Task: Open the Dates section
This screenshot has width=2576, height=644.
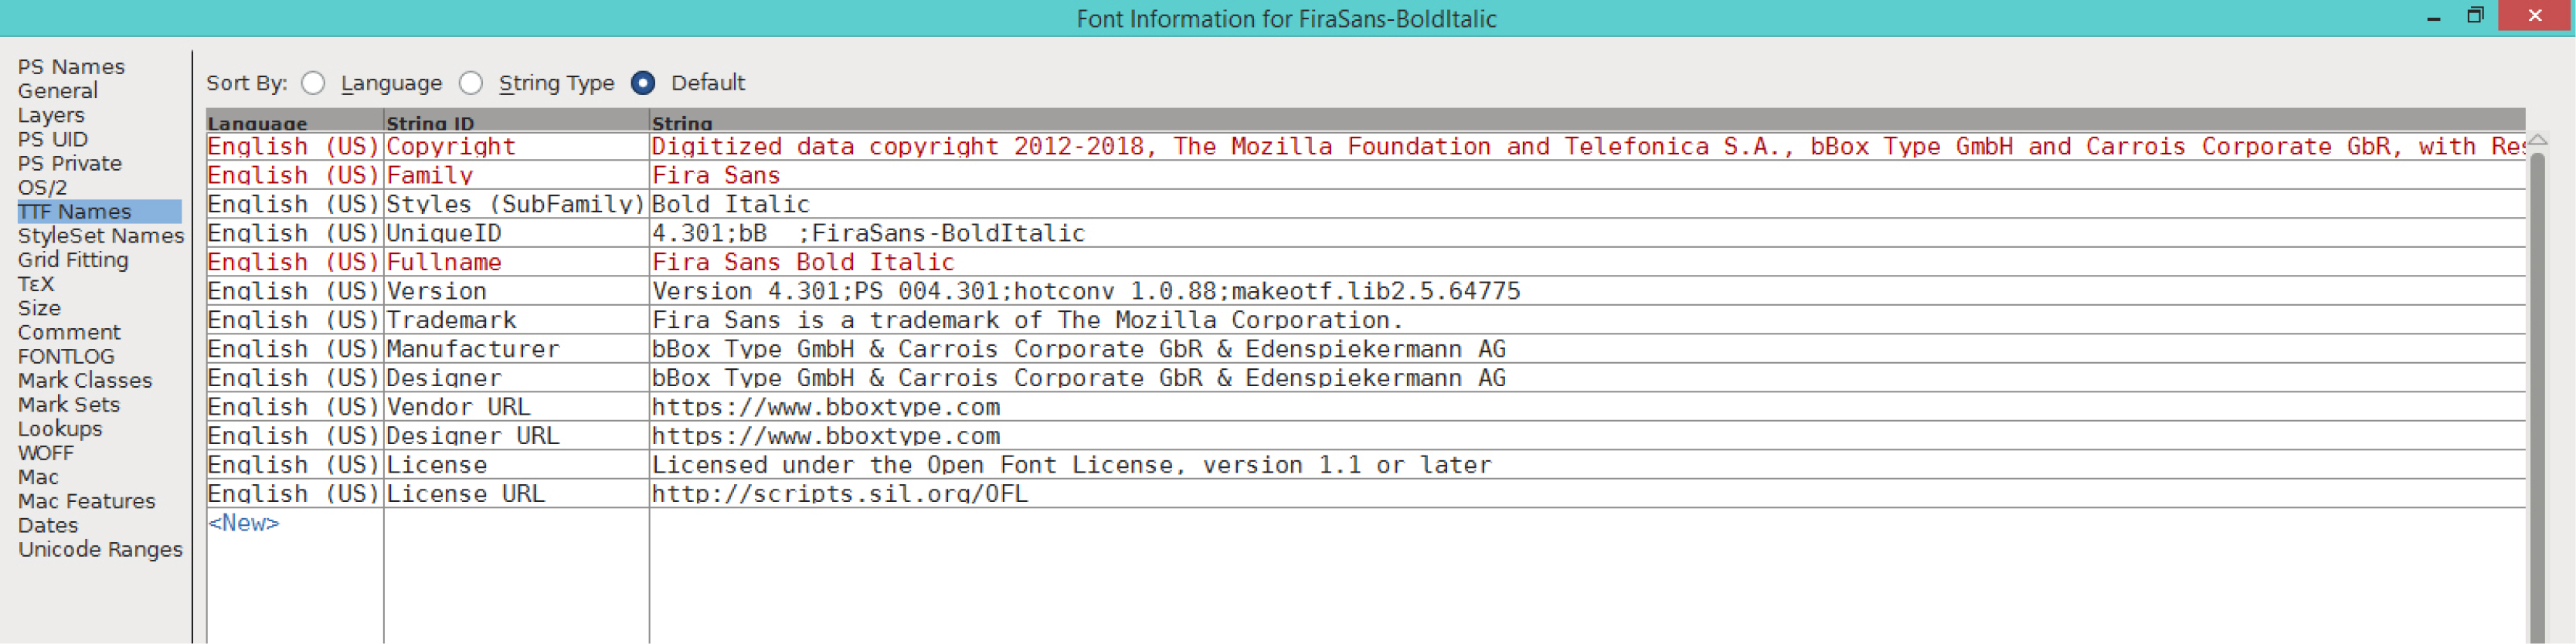Action: (x=48, y=525)
